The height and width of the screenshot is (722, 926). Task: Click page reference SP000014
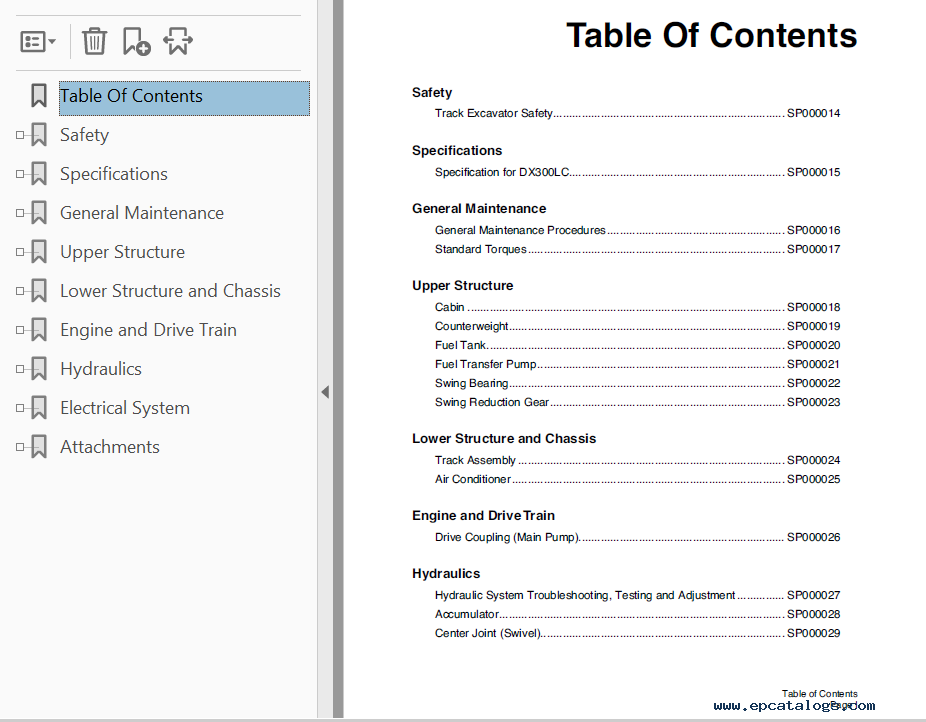click(814, 113)
